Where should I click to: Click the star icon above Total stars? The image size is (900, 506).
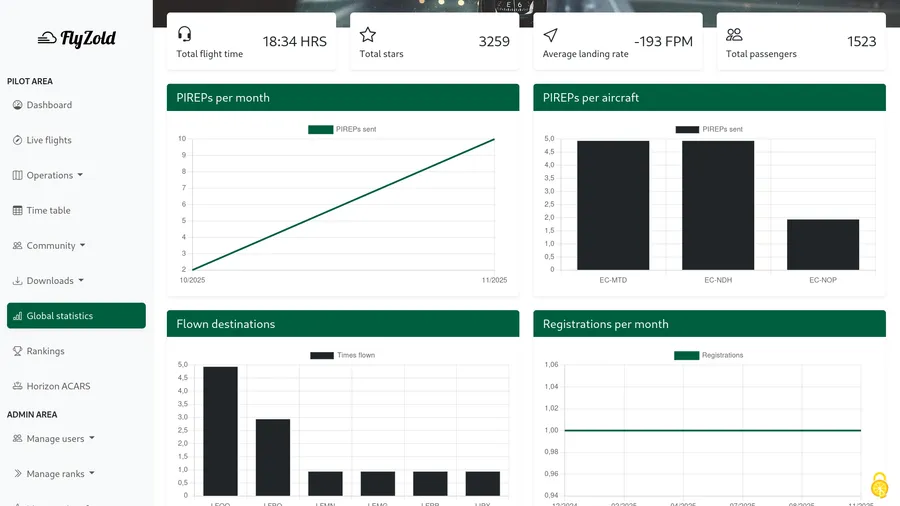[367, 34]
